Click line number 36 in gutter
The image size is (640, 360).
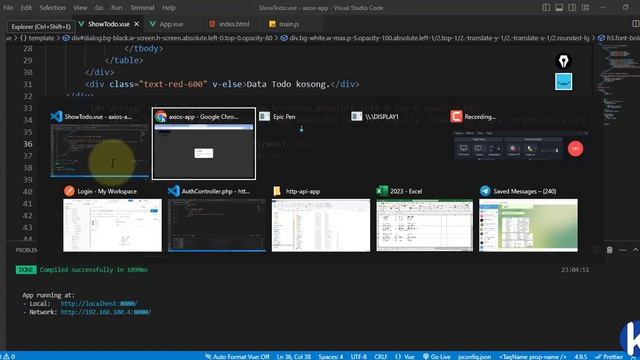[x=28, y=144]
